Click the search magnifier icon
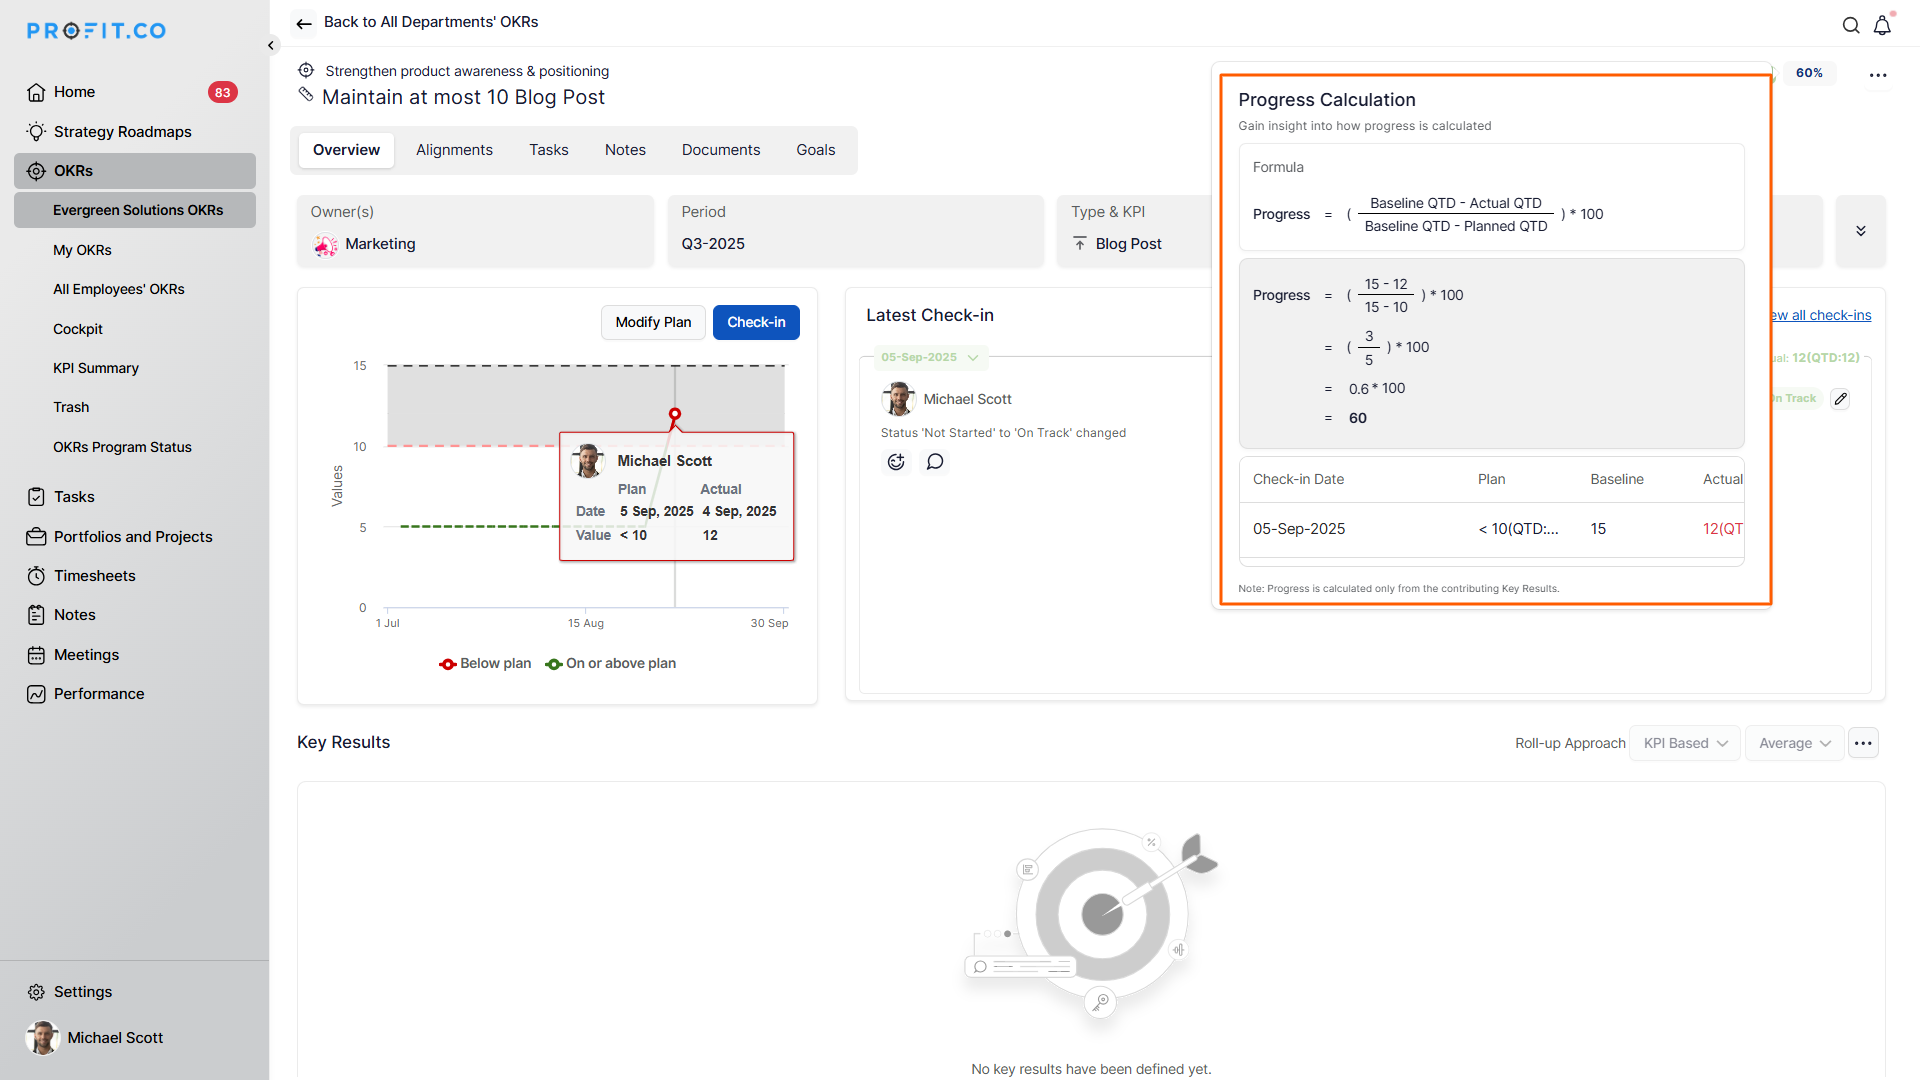 [x=1851, y=26]
